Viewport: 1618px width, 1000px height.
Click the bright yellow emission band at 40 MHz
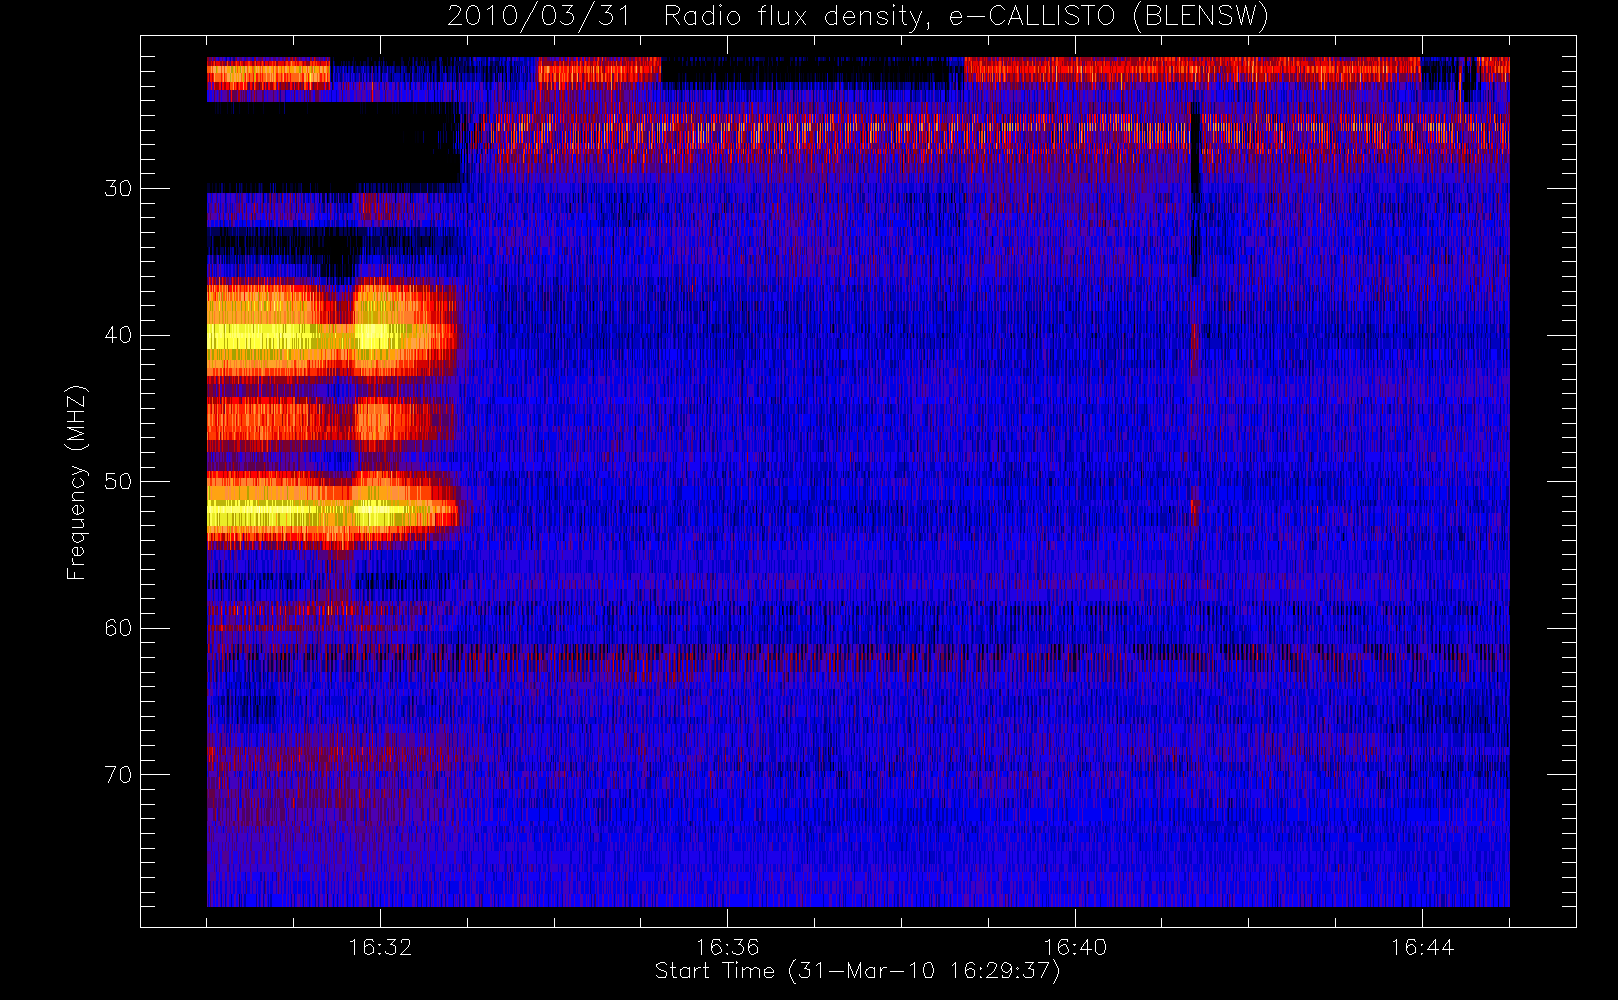click(331, 335)
